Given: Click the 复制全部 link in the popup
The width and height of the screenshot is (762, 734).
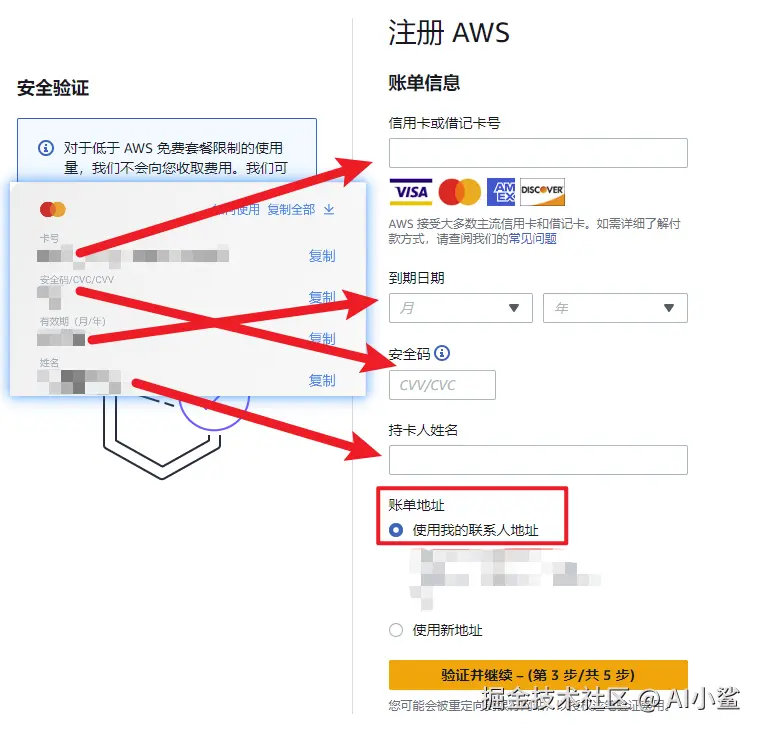Looking at the screenshot, I should coord(291,210).
